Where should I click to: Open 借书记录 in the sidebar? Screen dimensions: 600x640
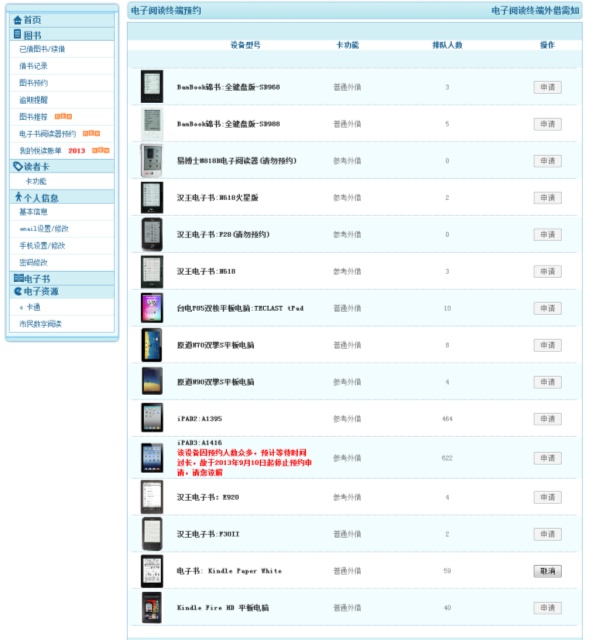pos(33,66)
